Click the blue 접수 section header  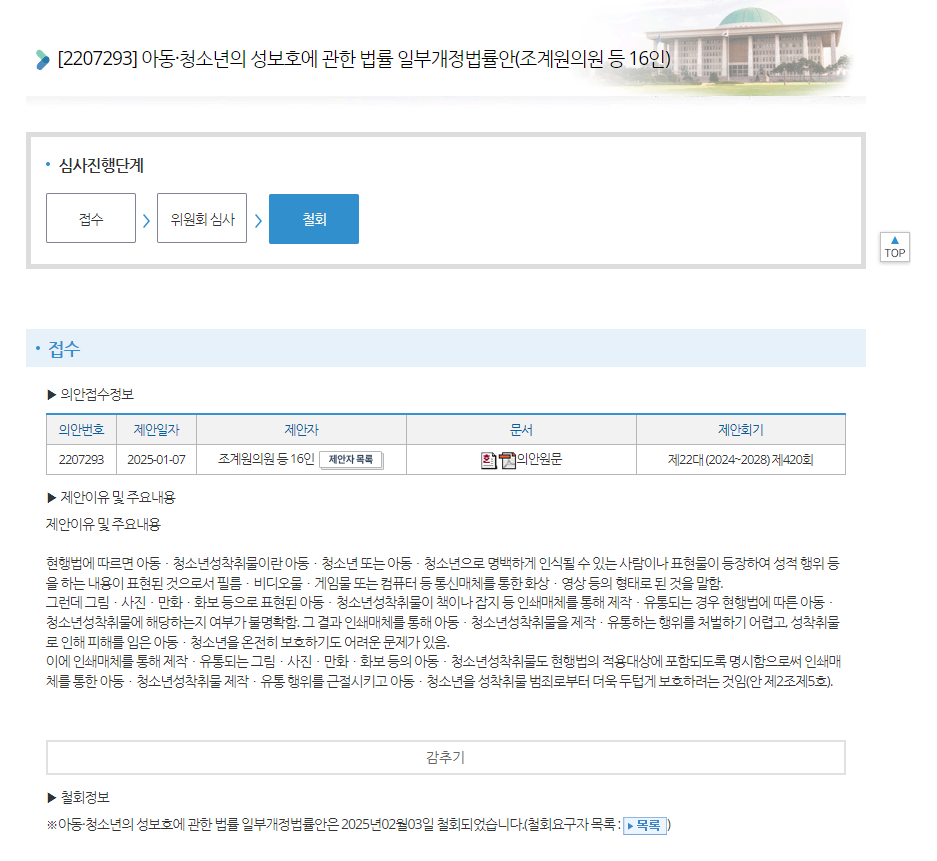pos(65,349)
